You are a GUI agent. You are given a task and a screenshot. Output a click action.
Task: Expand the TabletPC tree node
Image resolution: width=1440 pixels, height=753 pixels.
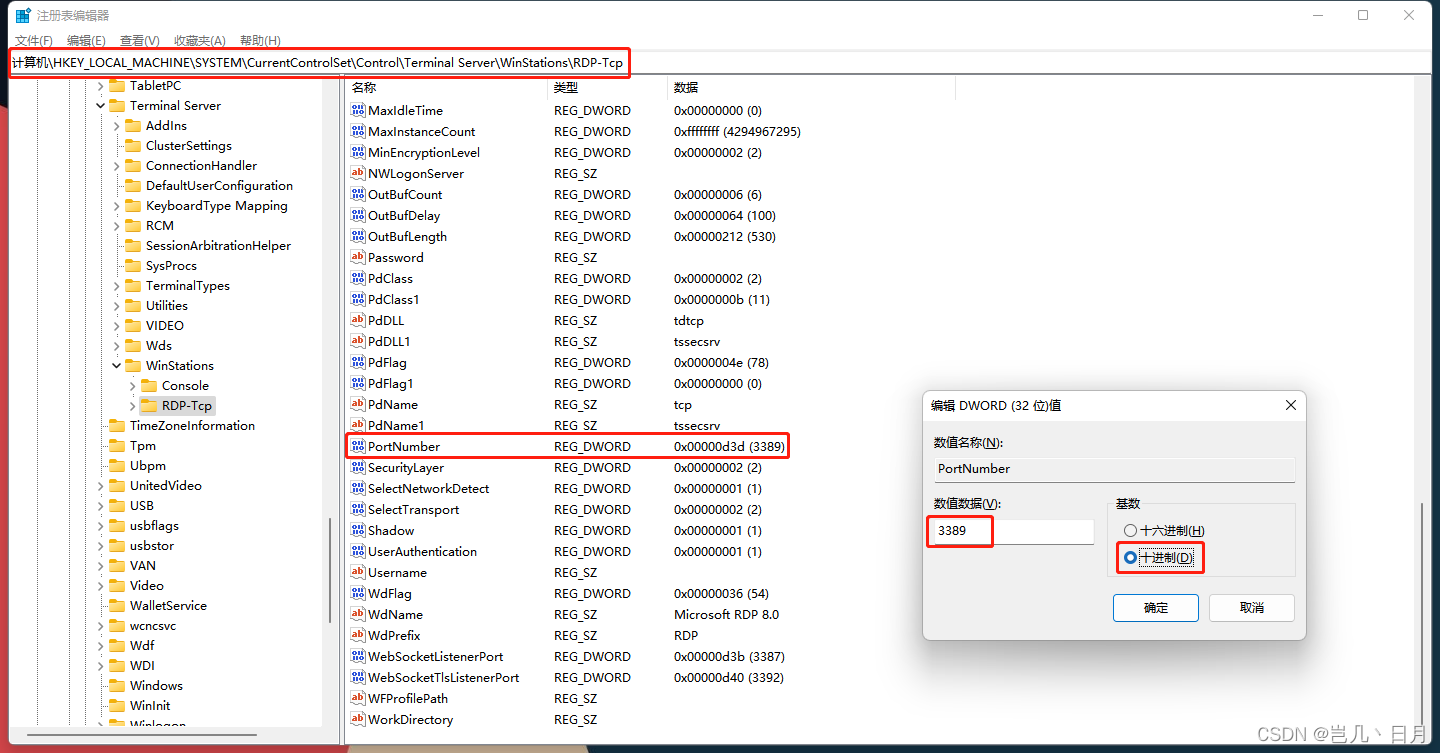pyautogui.click(x=100, y=86)
